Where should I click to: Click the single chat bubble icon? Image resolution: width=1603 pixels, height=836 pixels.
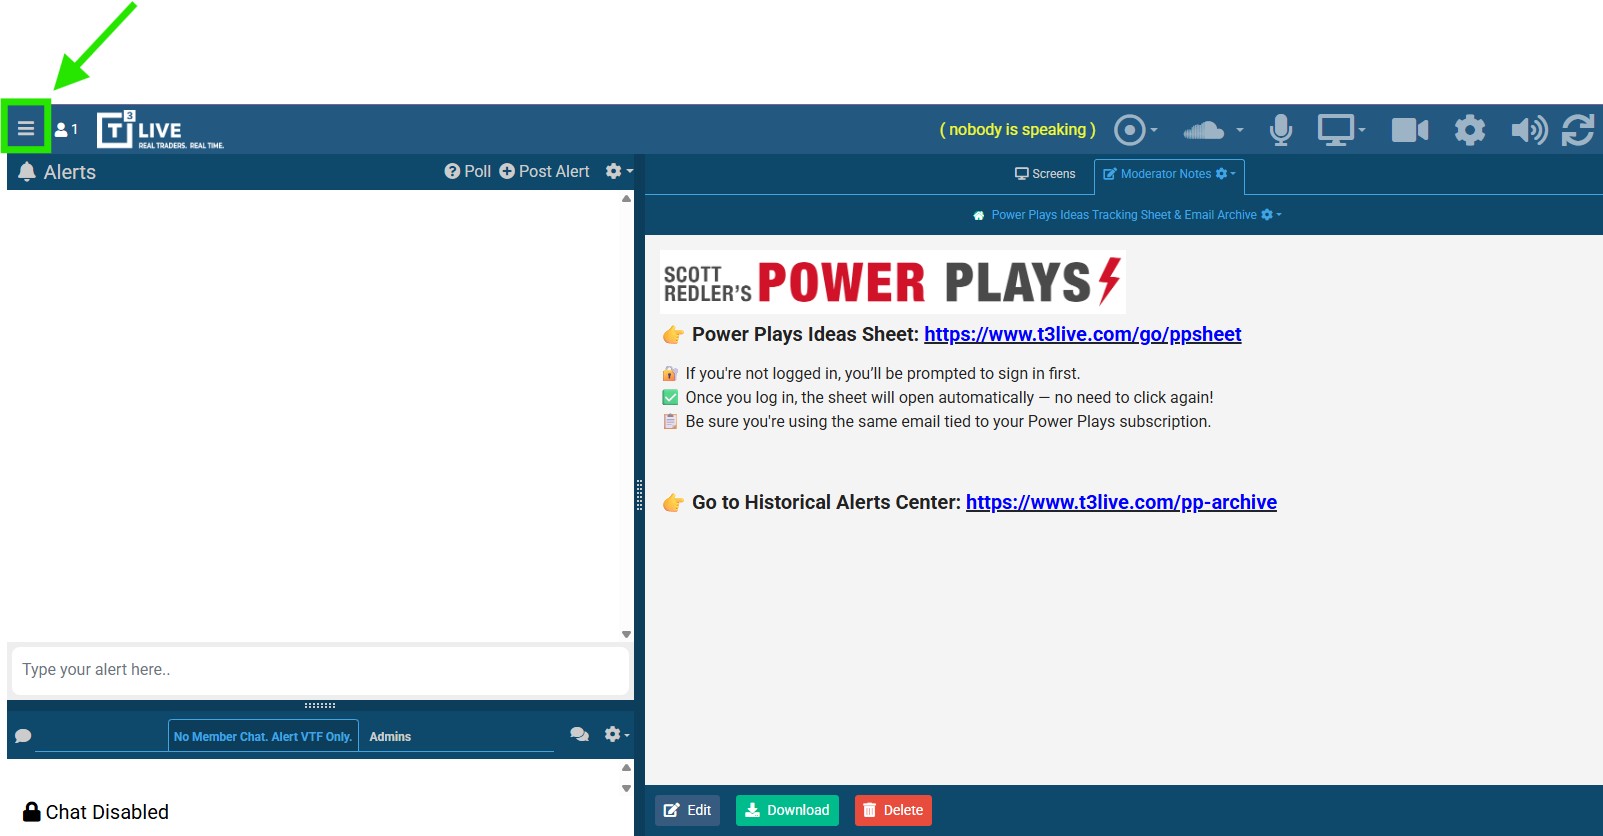(23, 736)
